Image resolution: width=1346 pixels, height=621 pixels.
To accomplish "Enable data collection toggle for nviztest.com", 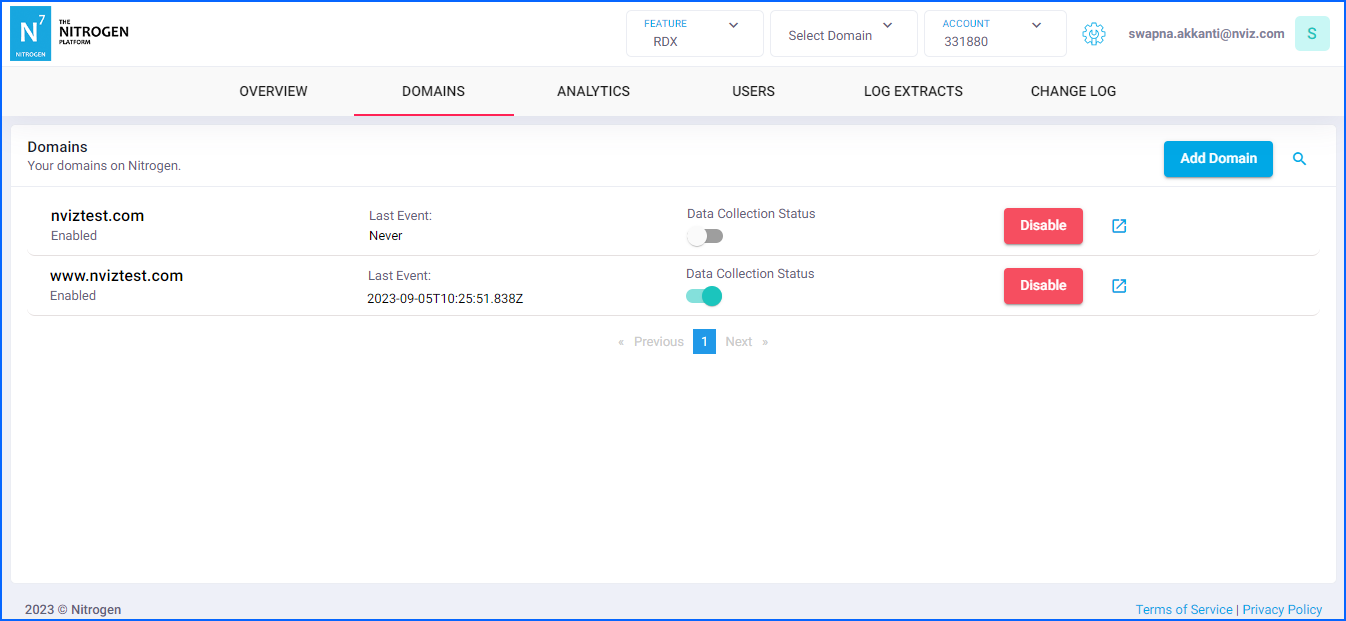I will pyautogui.click(x=705, y=237).
